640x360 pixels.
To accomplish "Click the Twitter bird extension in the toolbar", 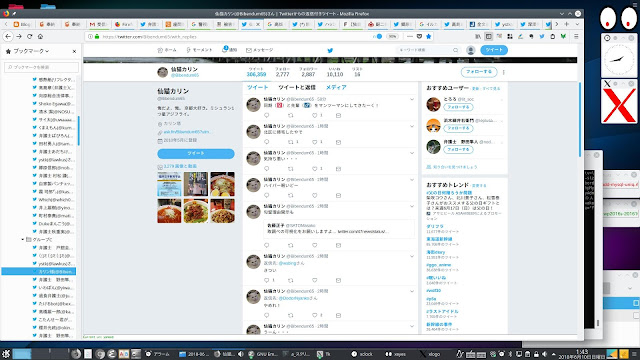I will tap(542, 36).
